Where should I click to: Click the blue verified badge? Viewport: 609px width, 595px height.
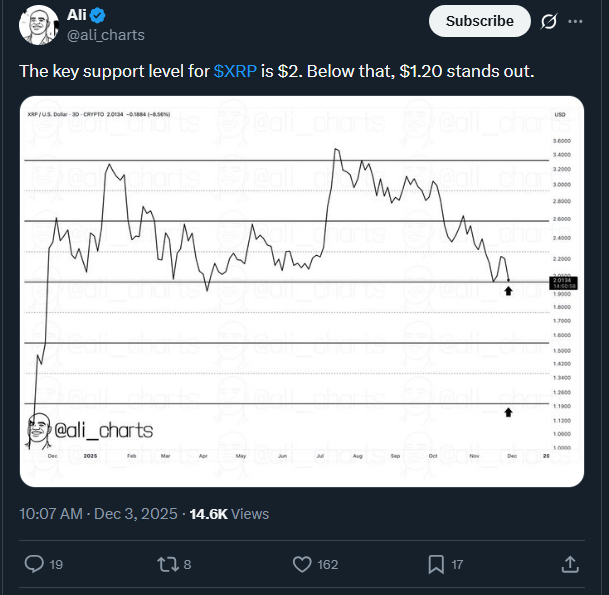[100, 15]
